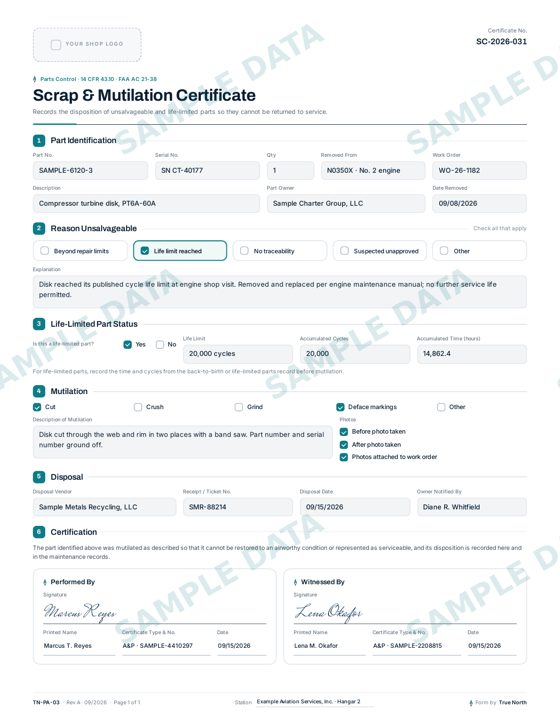Image resolution: width=560 pixels, height=725 pixels.
Task: Click printed name Marcus T. Reyes
Action: tap(68, 646)
